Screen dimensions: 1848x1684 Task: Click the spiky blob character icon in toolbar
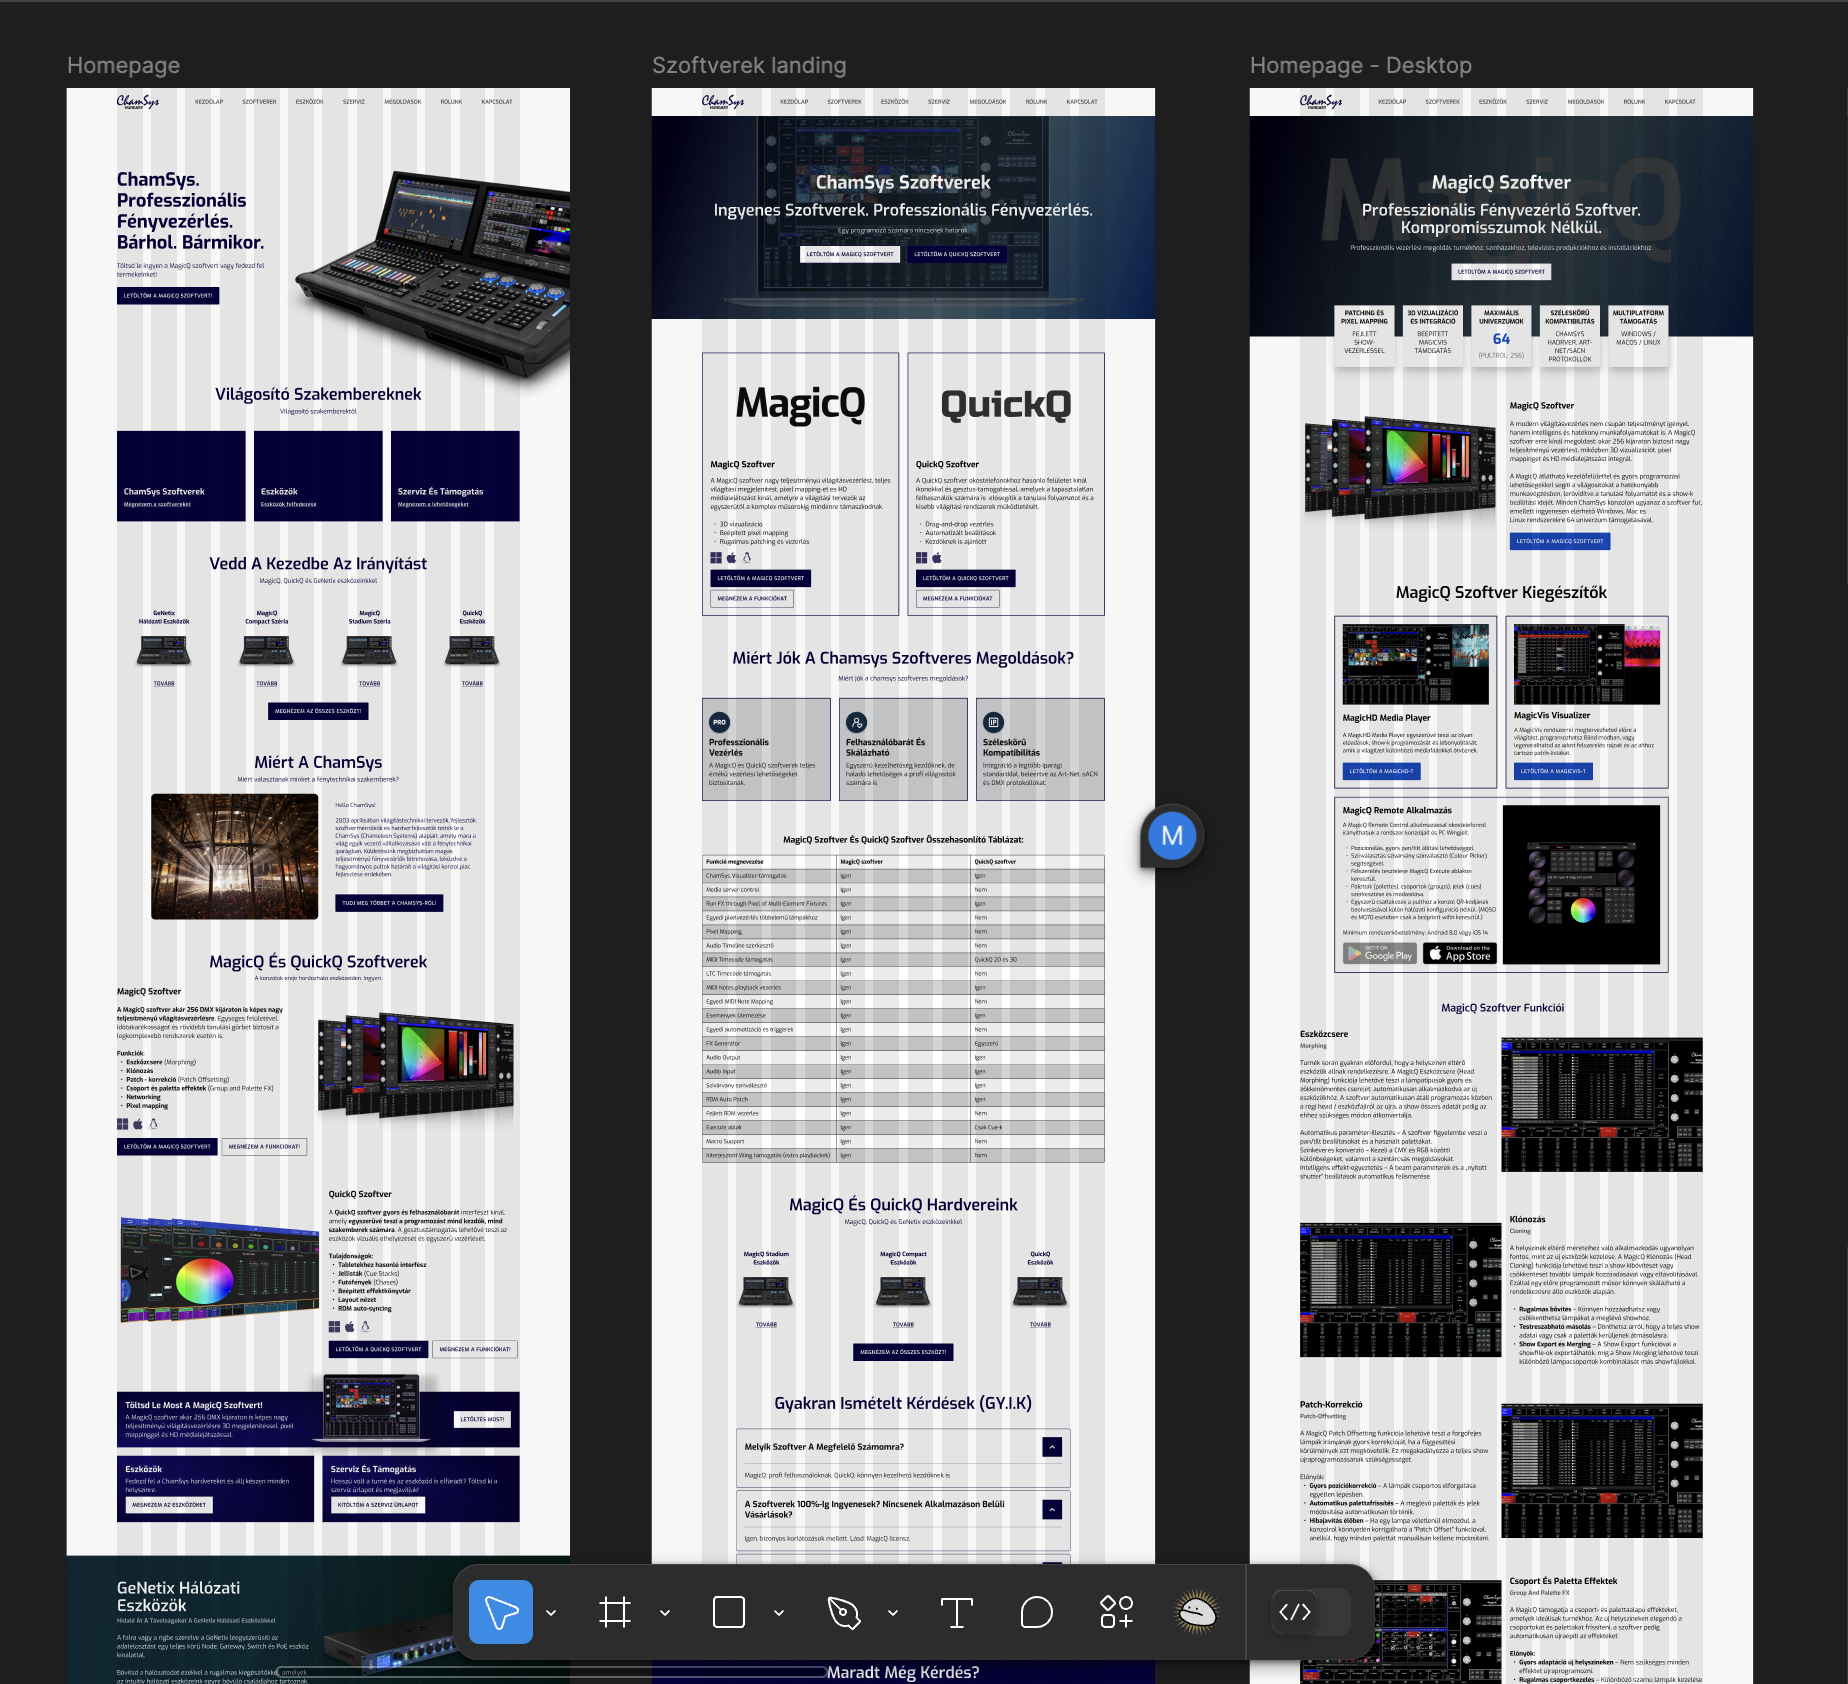point(1197,1611)
